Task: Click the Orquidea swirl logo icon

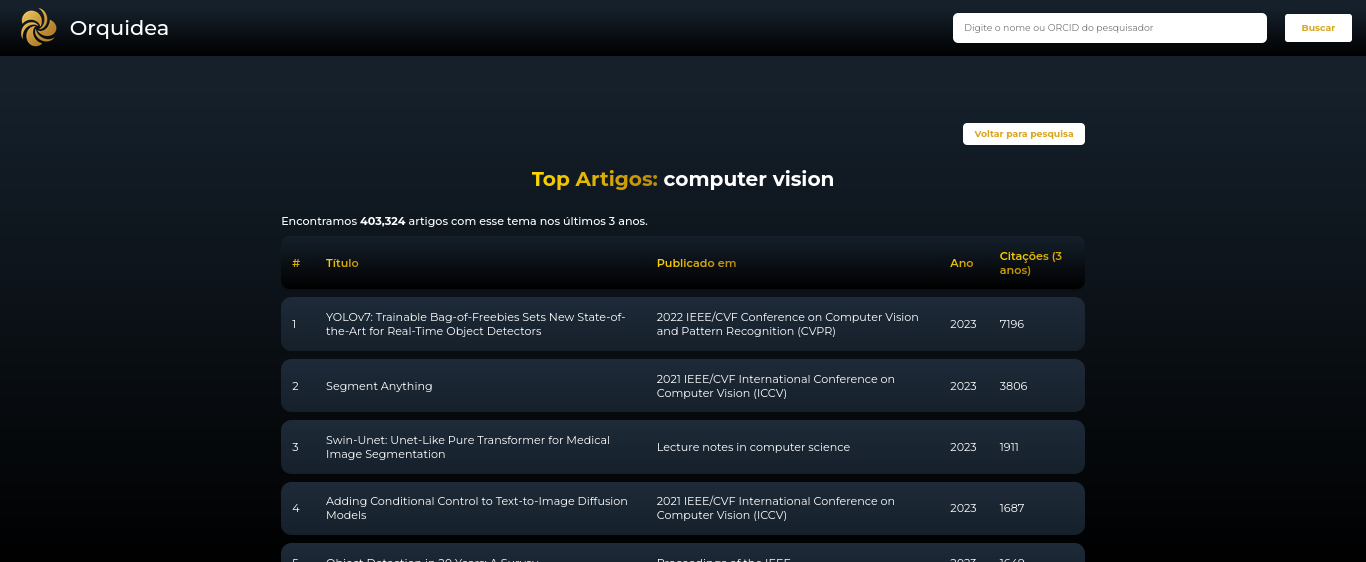Action: (39, 28)
